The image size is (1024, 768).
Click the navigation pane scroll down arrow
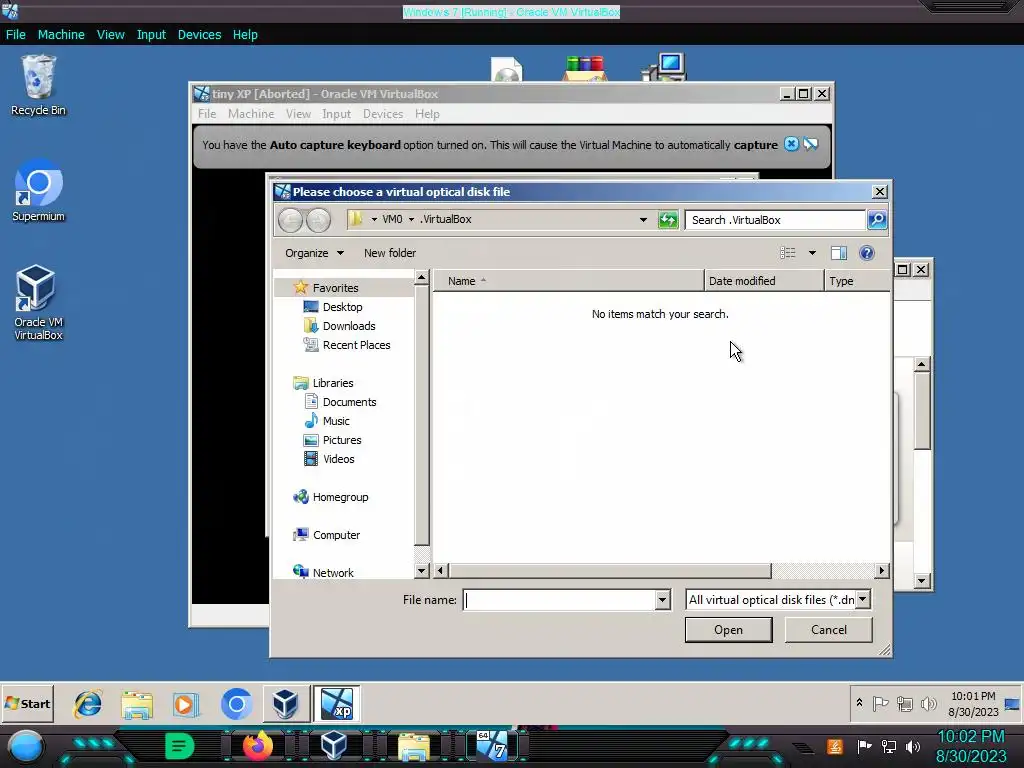pyautogui.click(x=421, y=571)
